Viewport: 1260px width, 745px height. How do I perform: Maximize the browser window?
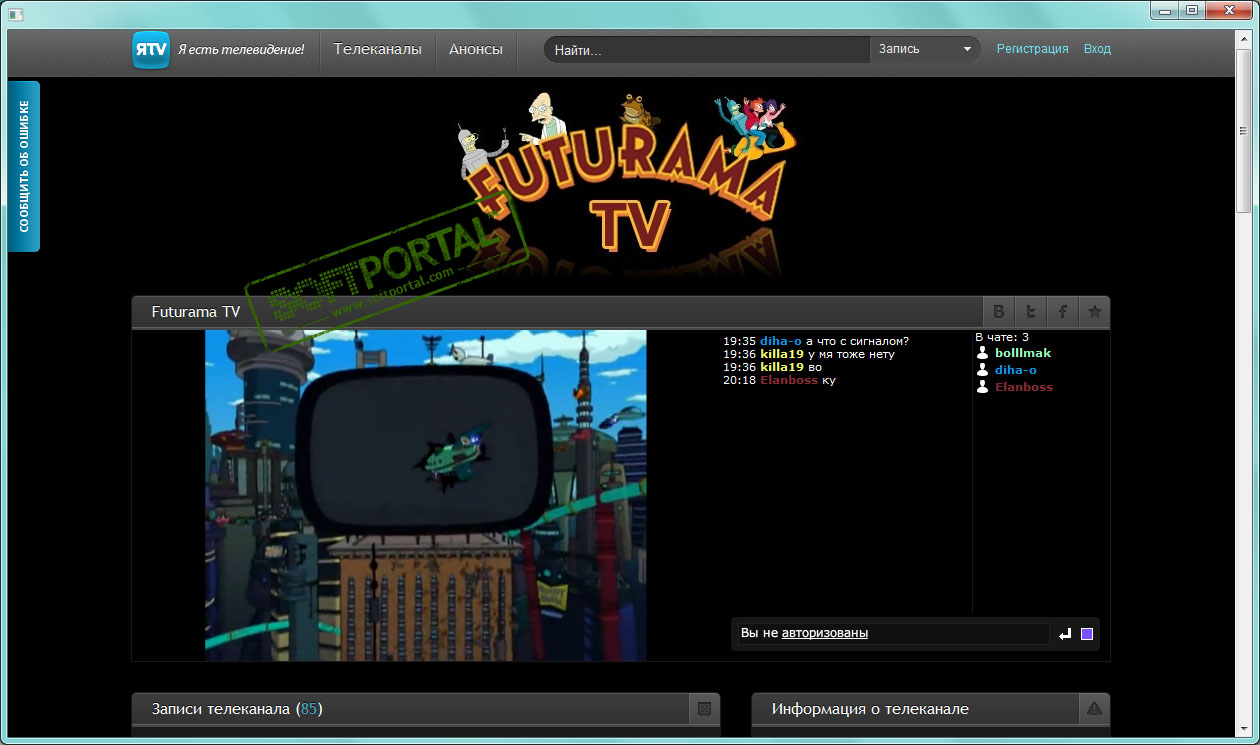pos(1191,10)
